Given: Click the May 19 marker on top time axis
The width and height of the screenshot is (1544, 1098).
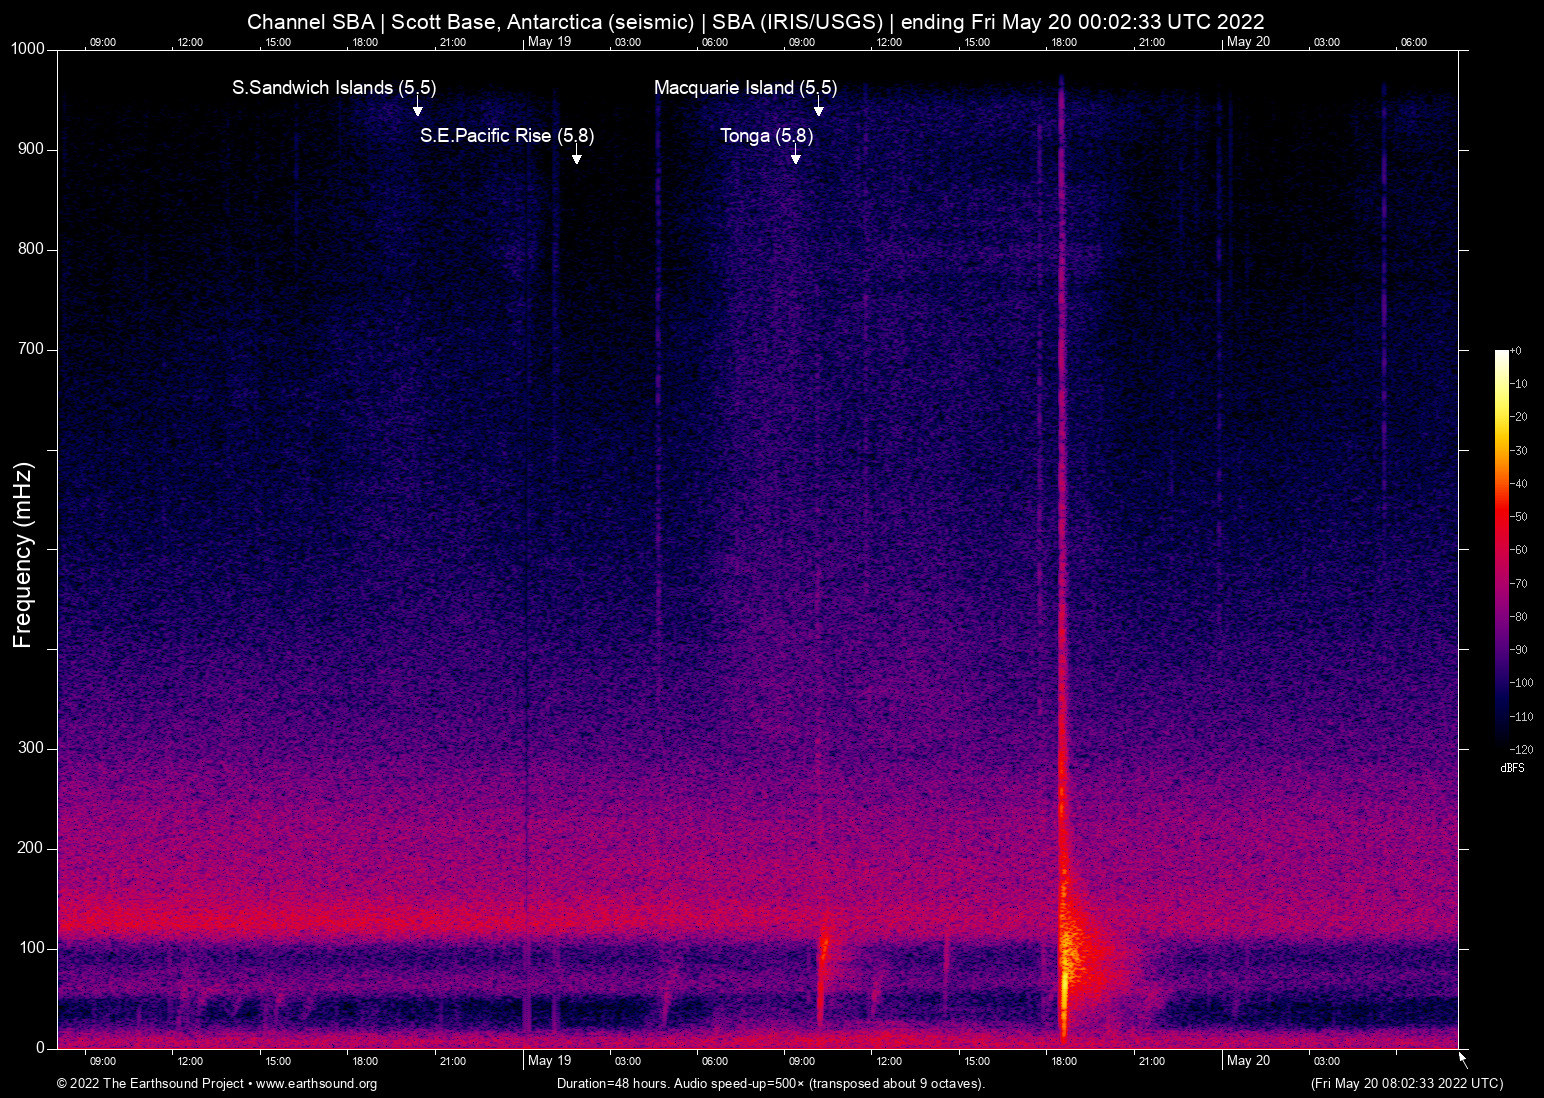Looking at the screenshot, I should point(549,42).
